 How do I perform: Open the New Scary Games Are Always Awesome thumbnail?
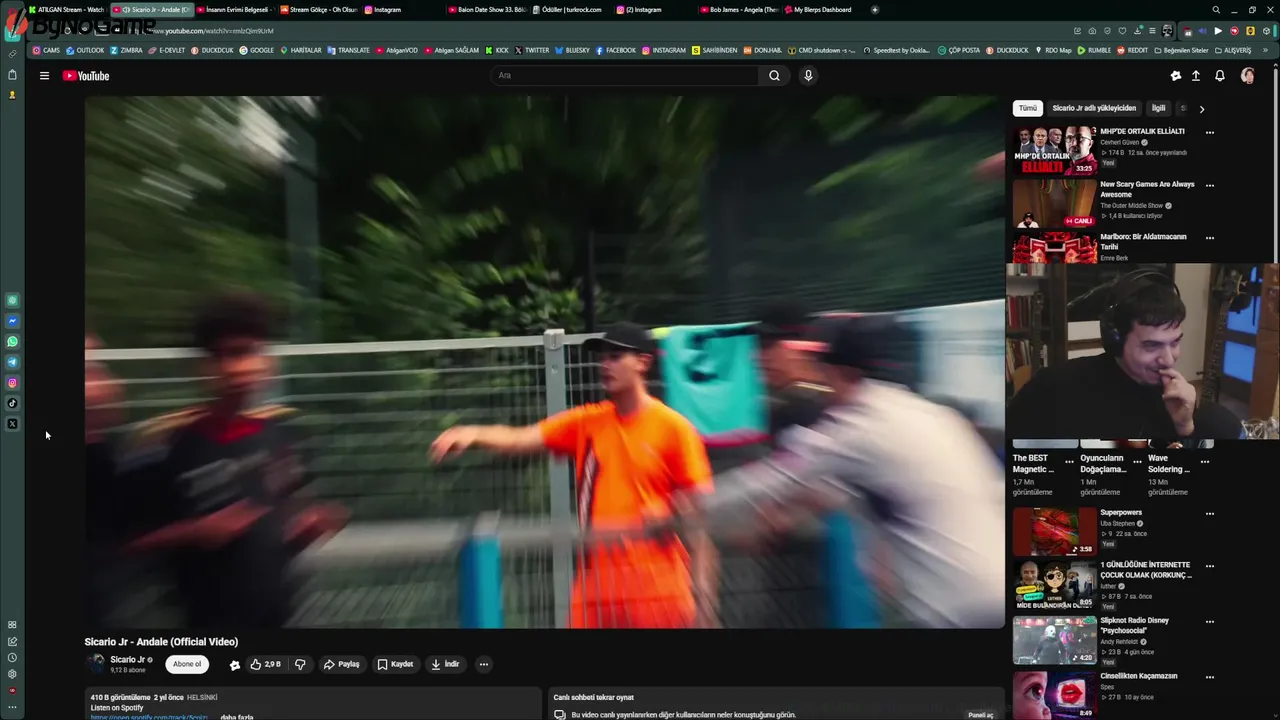(1054, 204)
